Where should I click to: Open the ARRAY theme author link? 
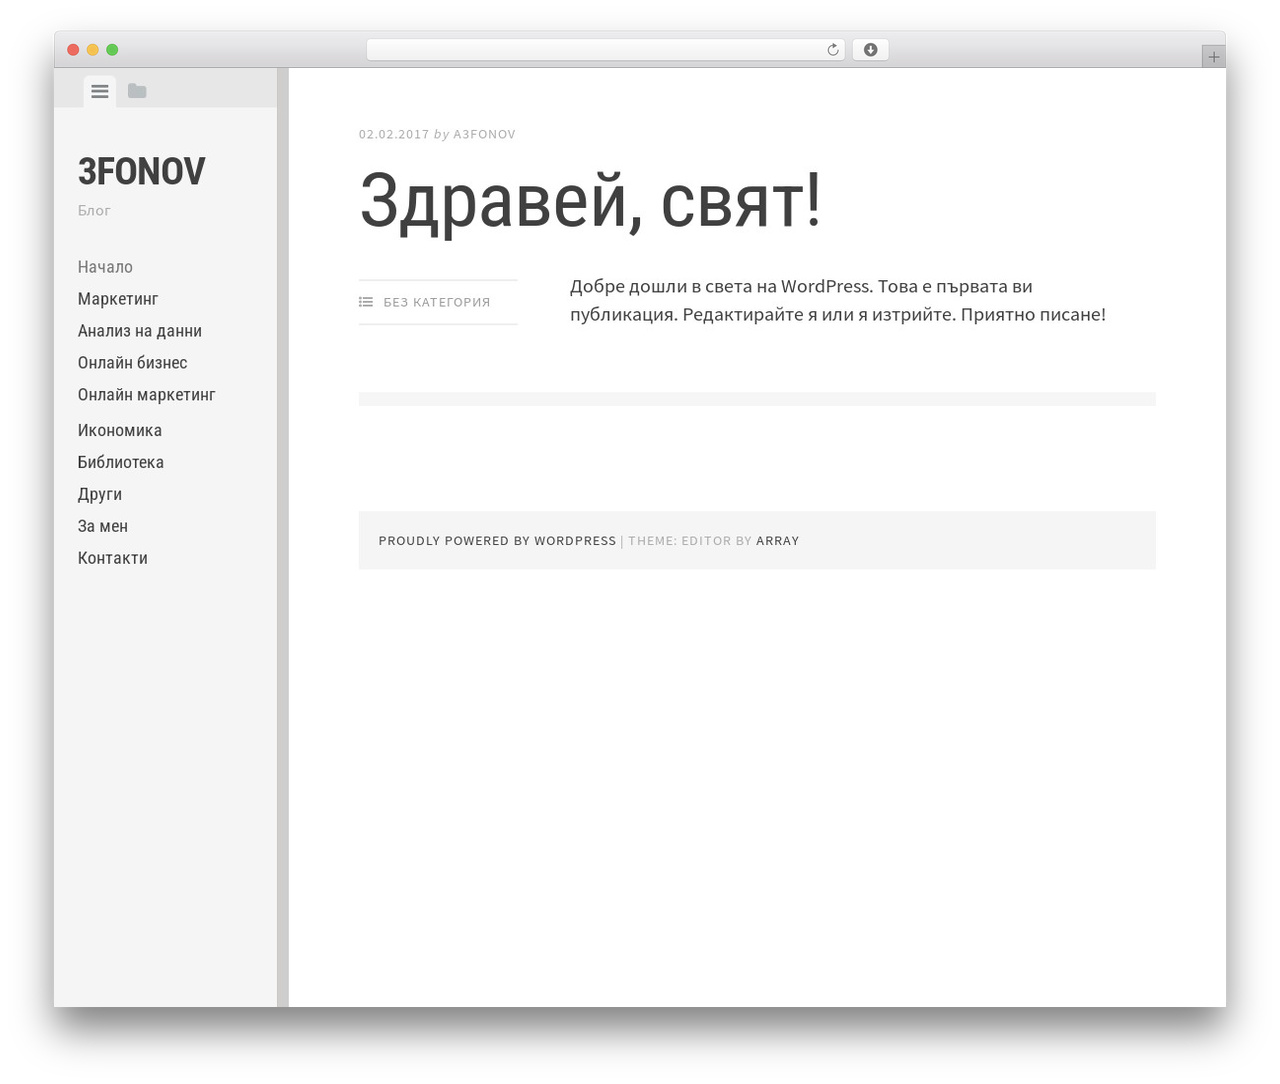click(777, 541)
